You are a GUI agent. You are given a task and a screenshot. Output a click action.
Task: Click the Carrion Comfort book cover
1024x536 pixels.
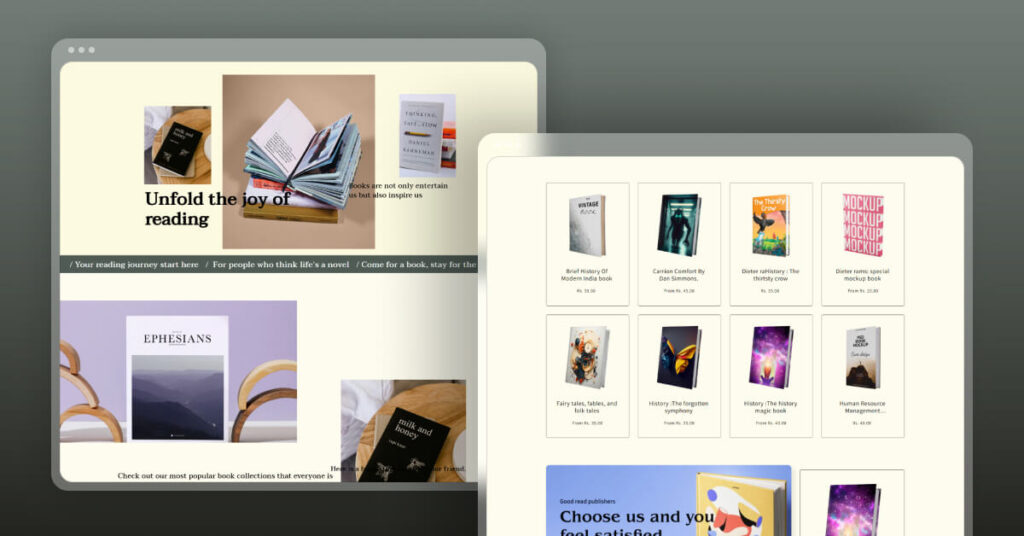[x=679, y=225]
